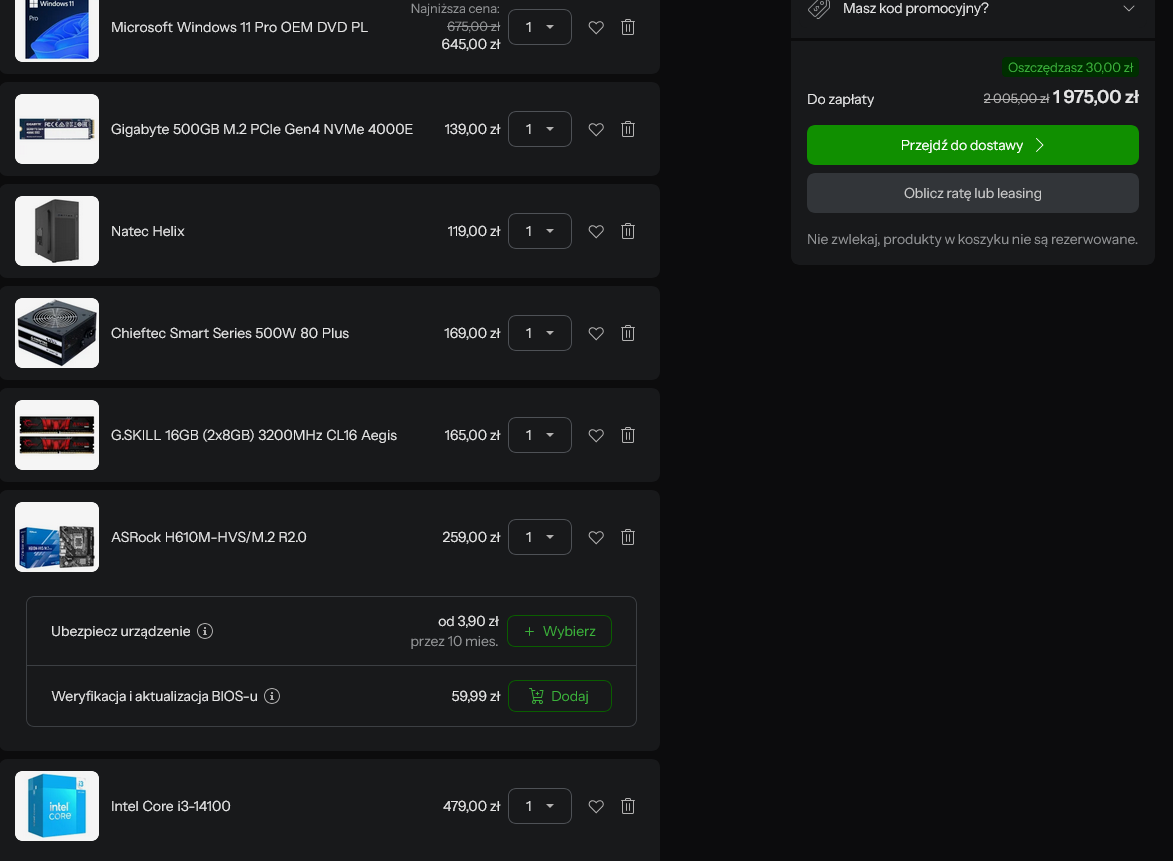Delete Intel Core i3-14100 from cart
The width and height of the screenshot is (1173, 861).
pos(628,806)
